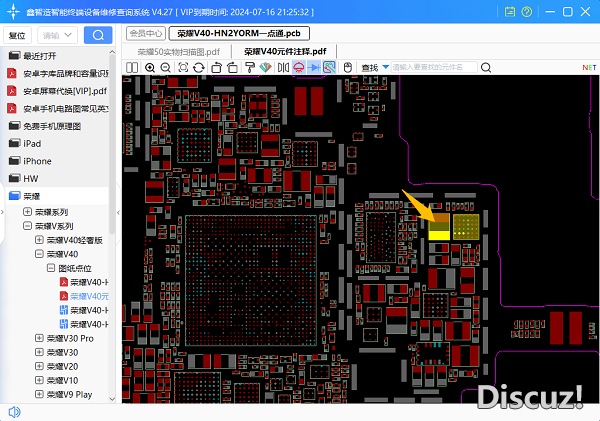Image resolution: width=600 pixels, height=421 pixels.
Task: Expand the 荣耀V30 node
Action: [x=39, y=352]
